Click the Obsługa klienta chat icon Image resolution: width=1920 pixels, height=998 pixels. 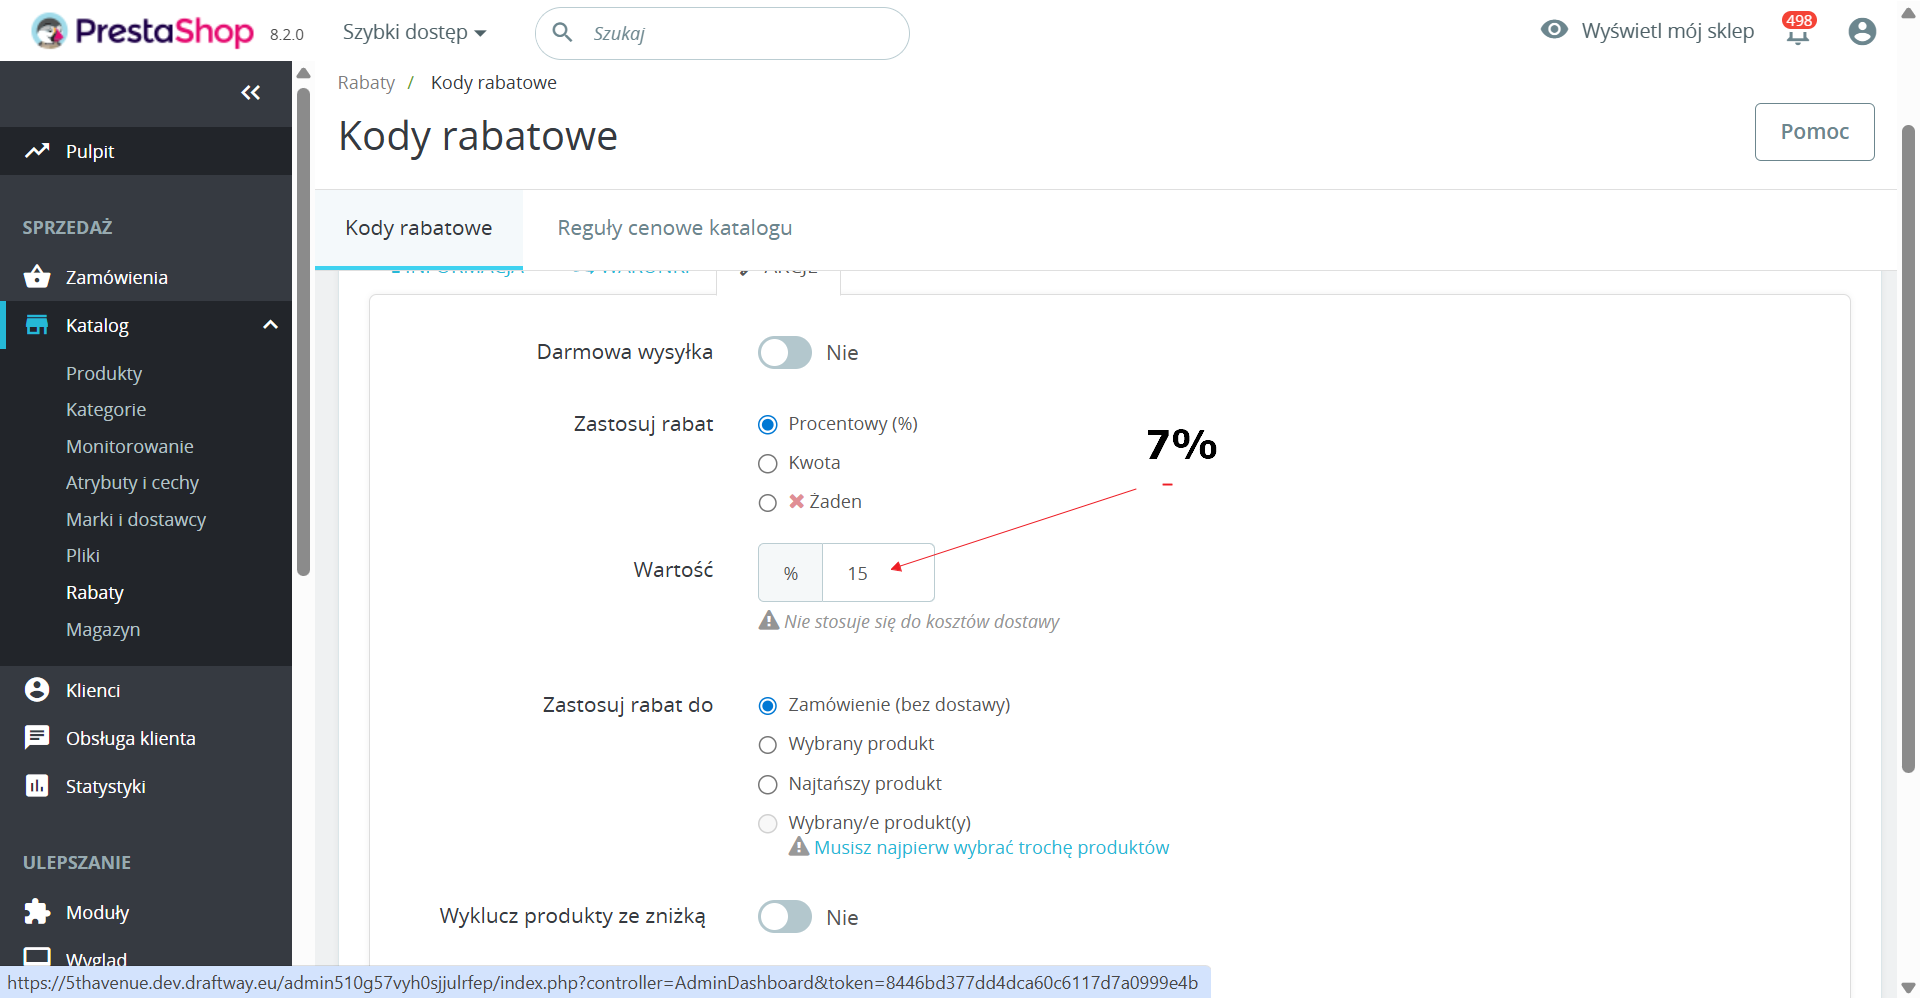pos(37,738)
